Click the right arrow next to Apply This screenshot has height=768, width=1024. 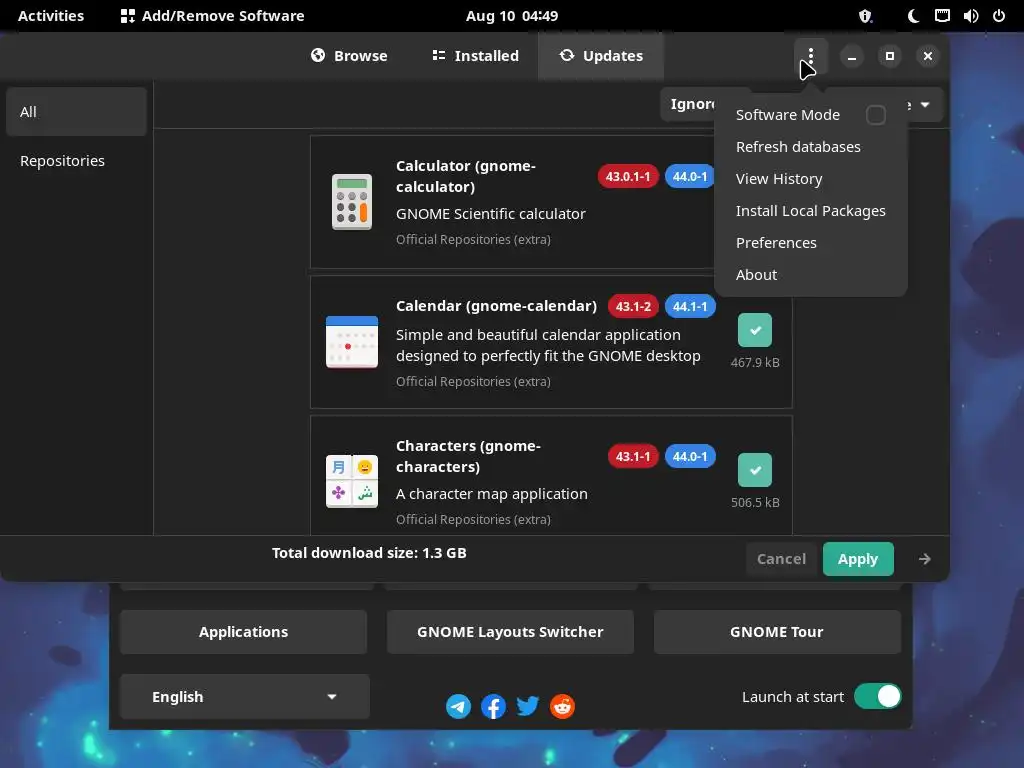[x=925, y=559]
